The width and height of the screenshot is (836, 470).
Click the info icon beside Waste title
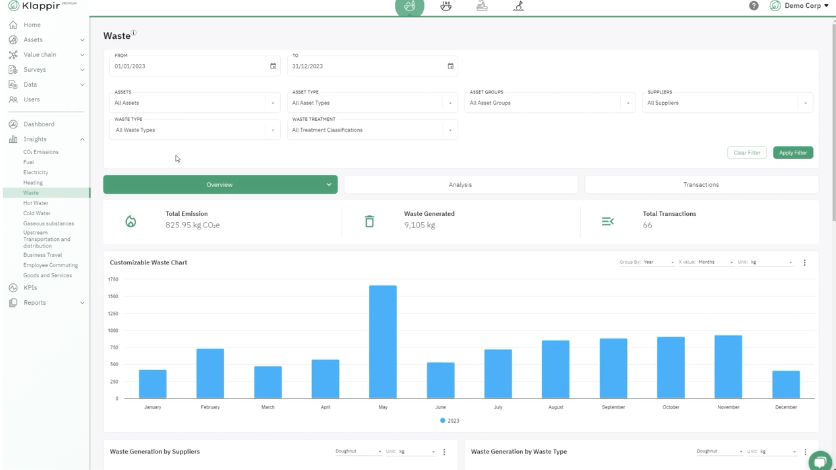[x=134, y=33]
